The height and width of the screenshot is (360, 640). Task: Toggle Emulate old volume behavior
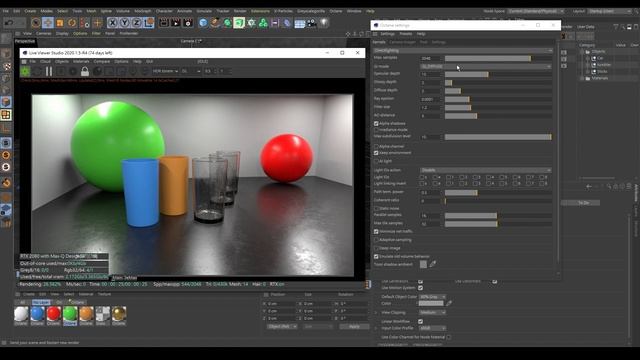(x=376, y=256)
